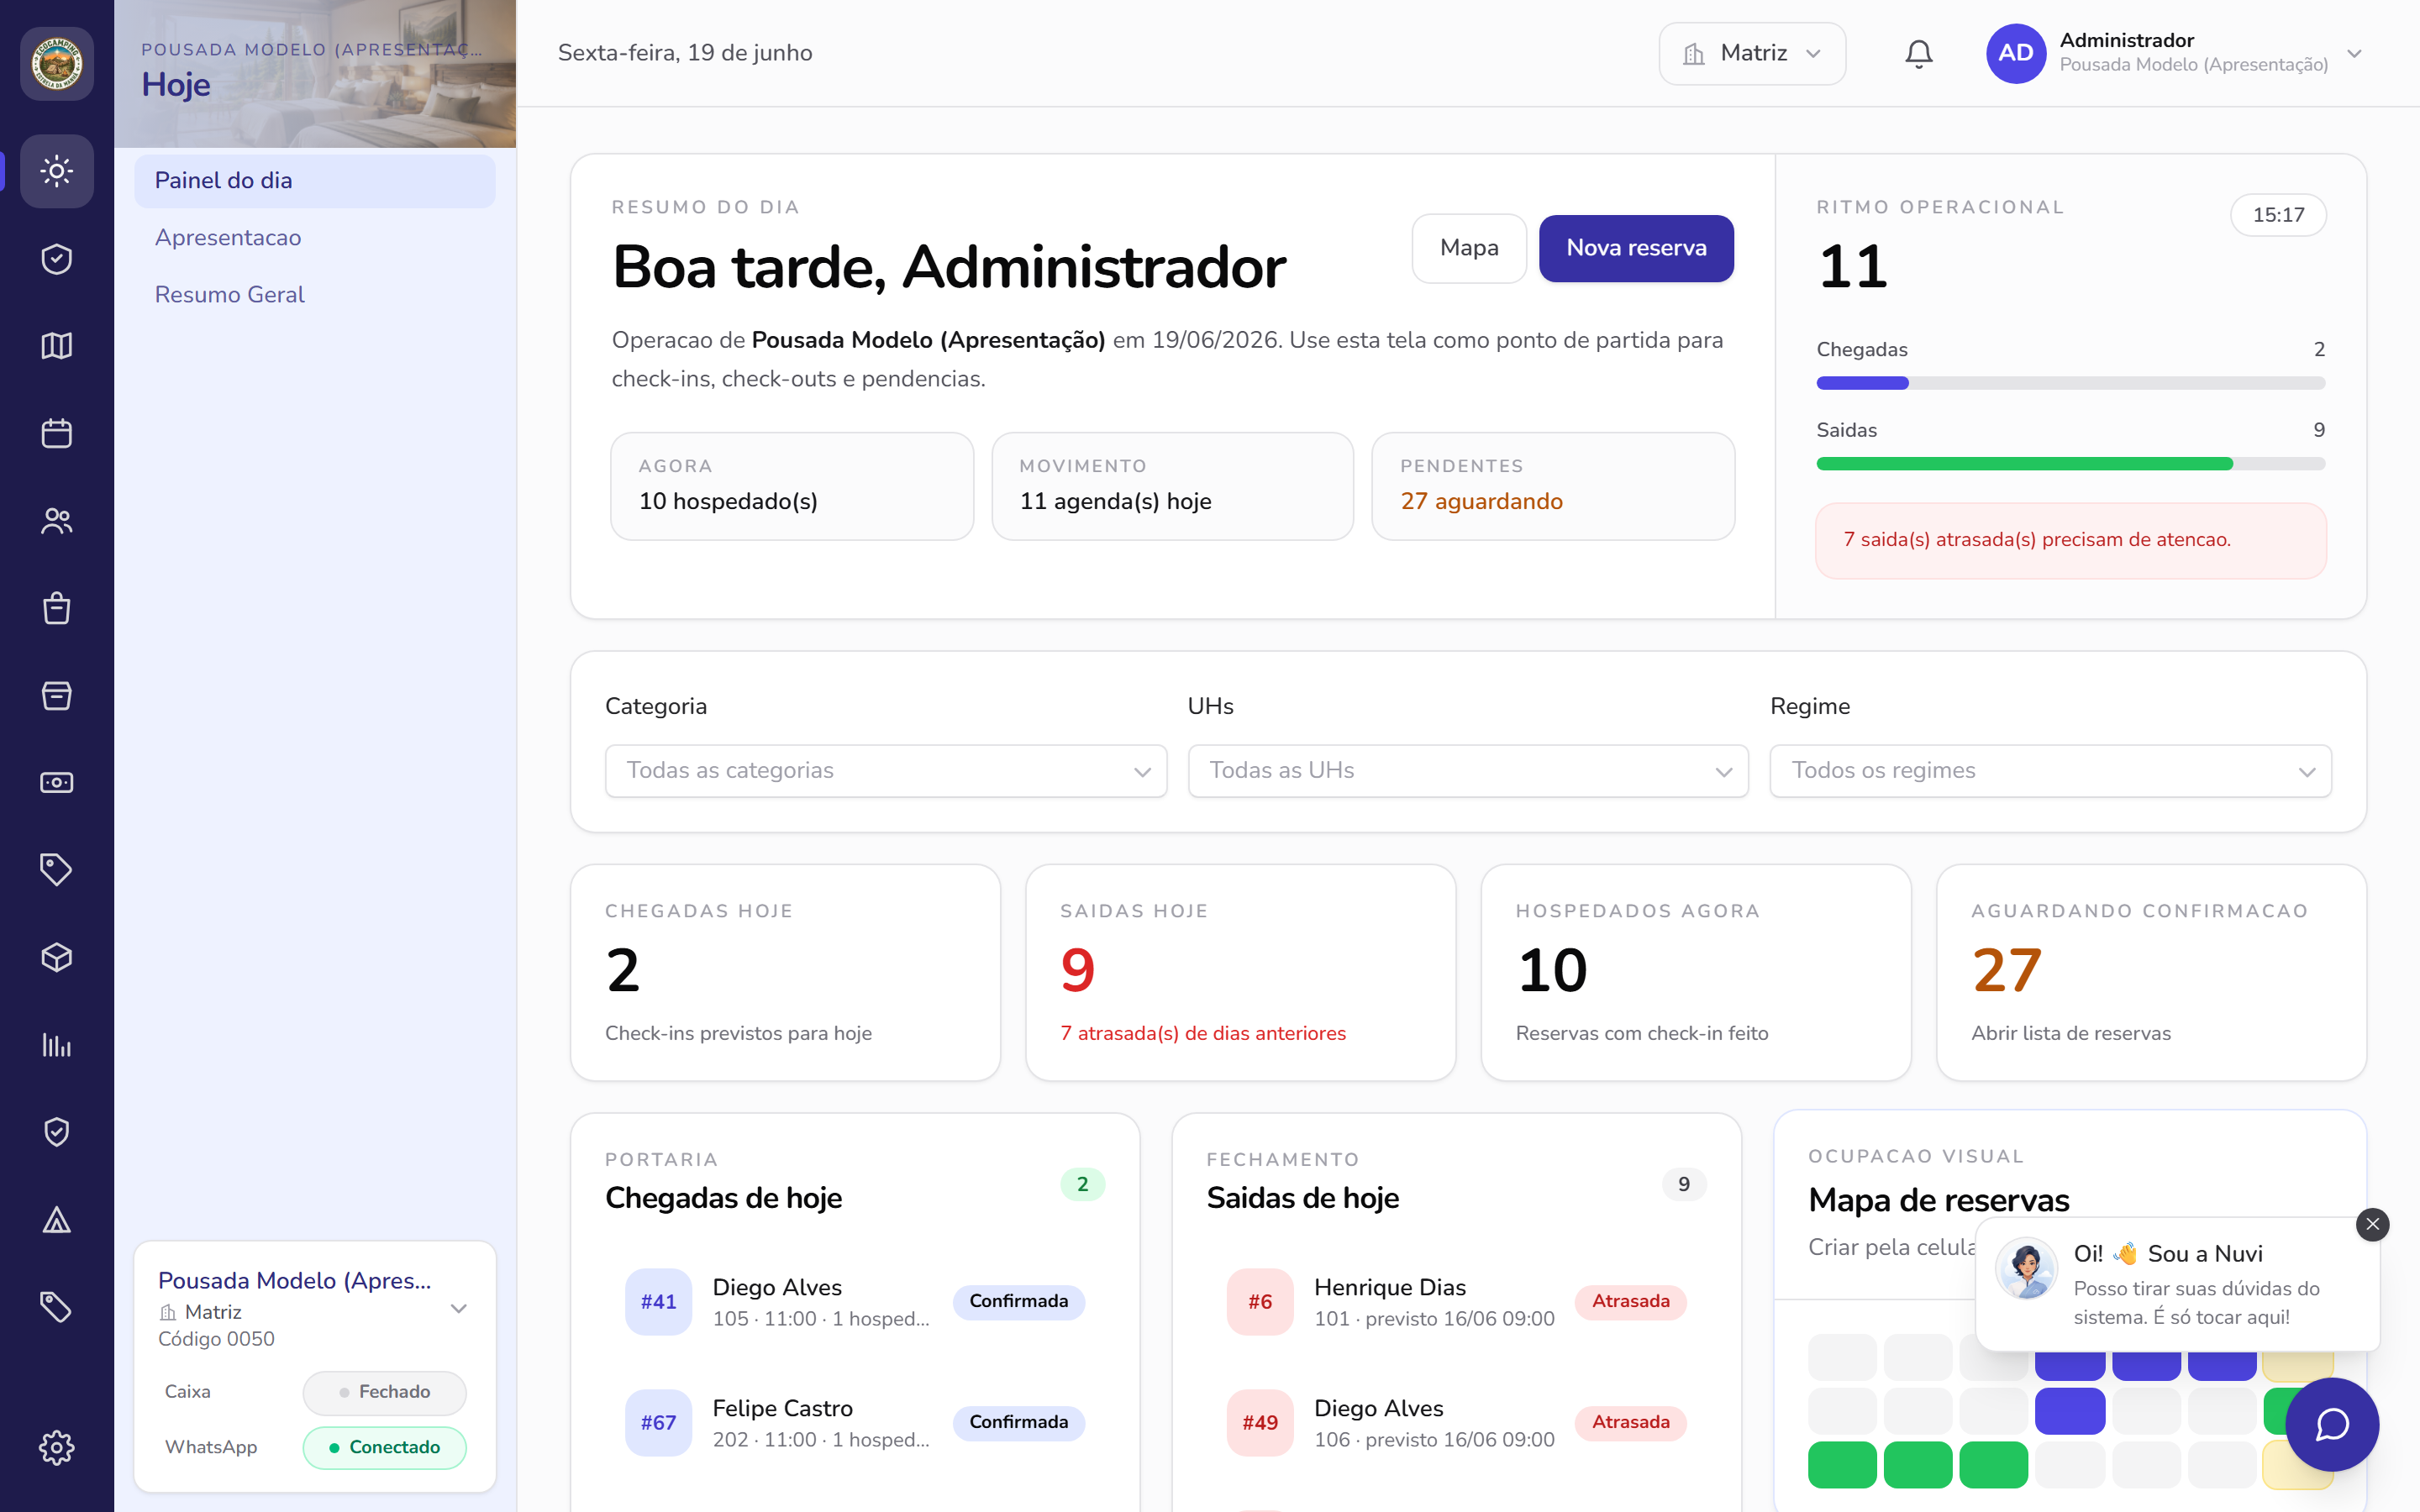Click the notification bell icon
2420x1512 pixels.
(1918, 53)
